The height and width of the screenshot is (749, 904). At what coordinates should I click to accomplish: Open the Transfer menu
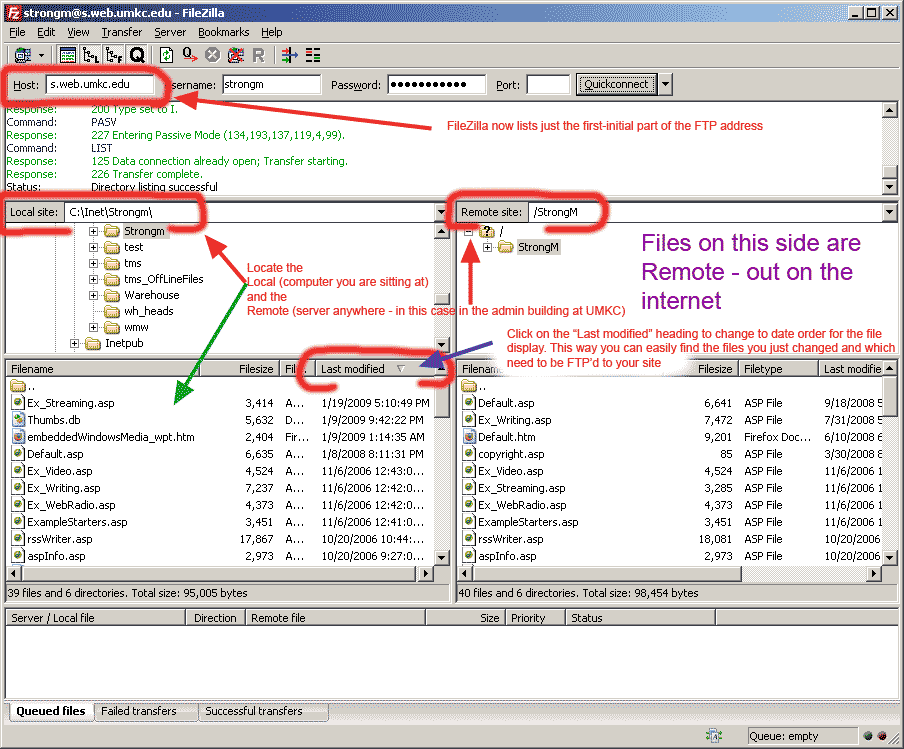(122, 32)
